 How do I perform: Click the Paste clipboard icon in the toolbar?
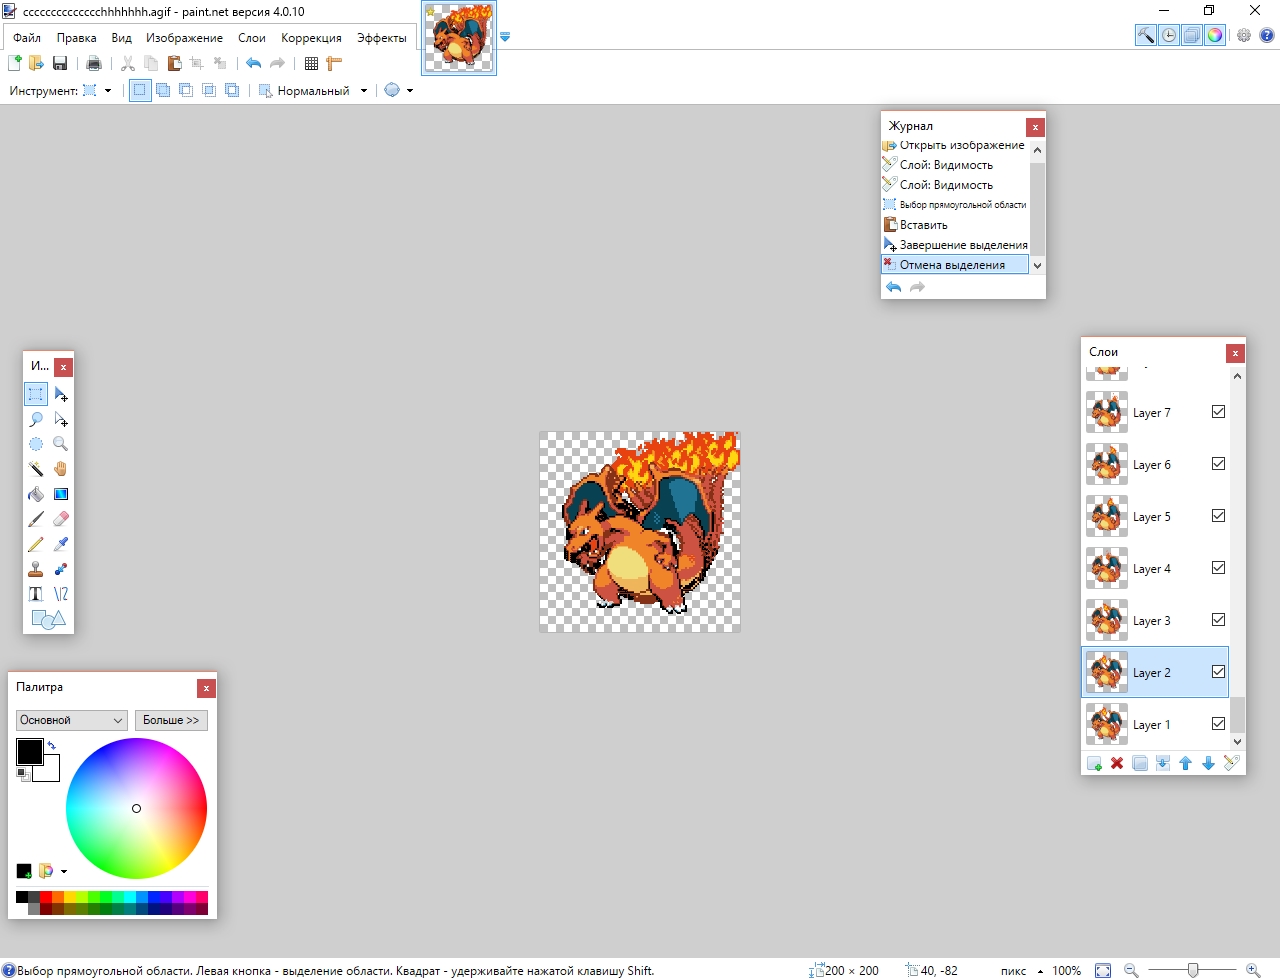click(174, 63)
